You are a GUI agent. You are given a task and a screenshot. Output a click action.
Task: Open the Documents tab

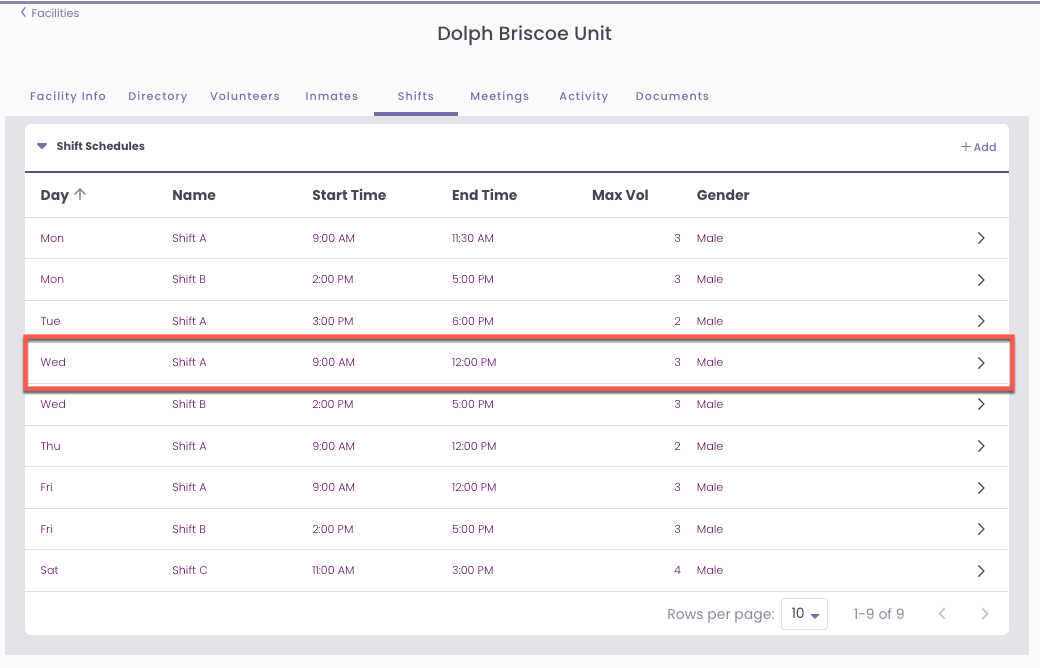point(672,96)
